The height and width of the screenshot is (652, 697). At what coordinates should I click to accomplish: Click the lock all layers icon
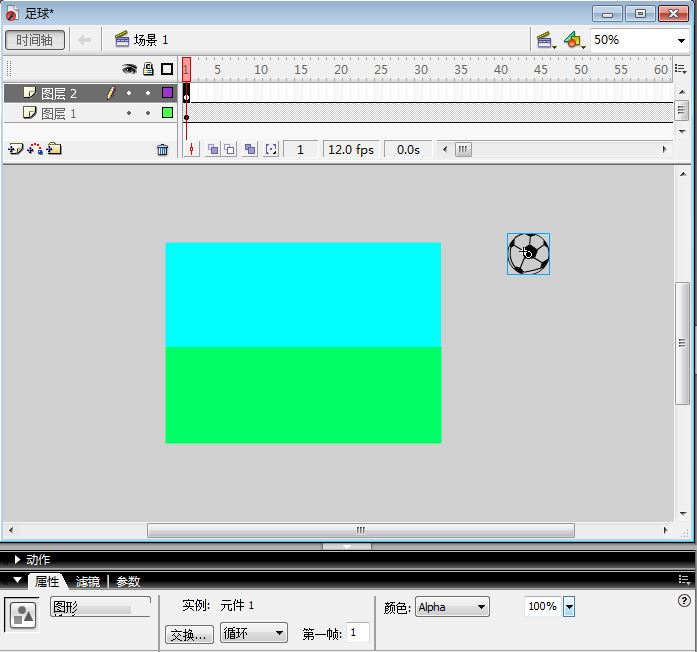click(148, 69)
